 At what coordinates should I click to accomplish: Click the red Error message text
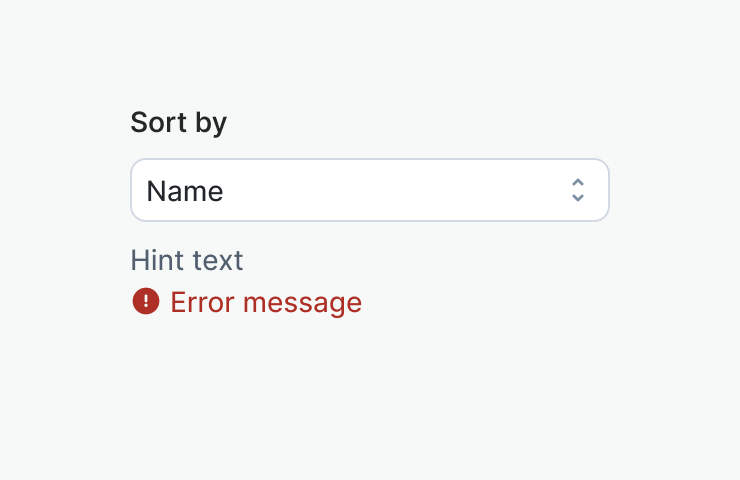click(x=266, y=302)
